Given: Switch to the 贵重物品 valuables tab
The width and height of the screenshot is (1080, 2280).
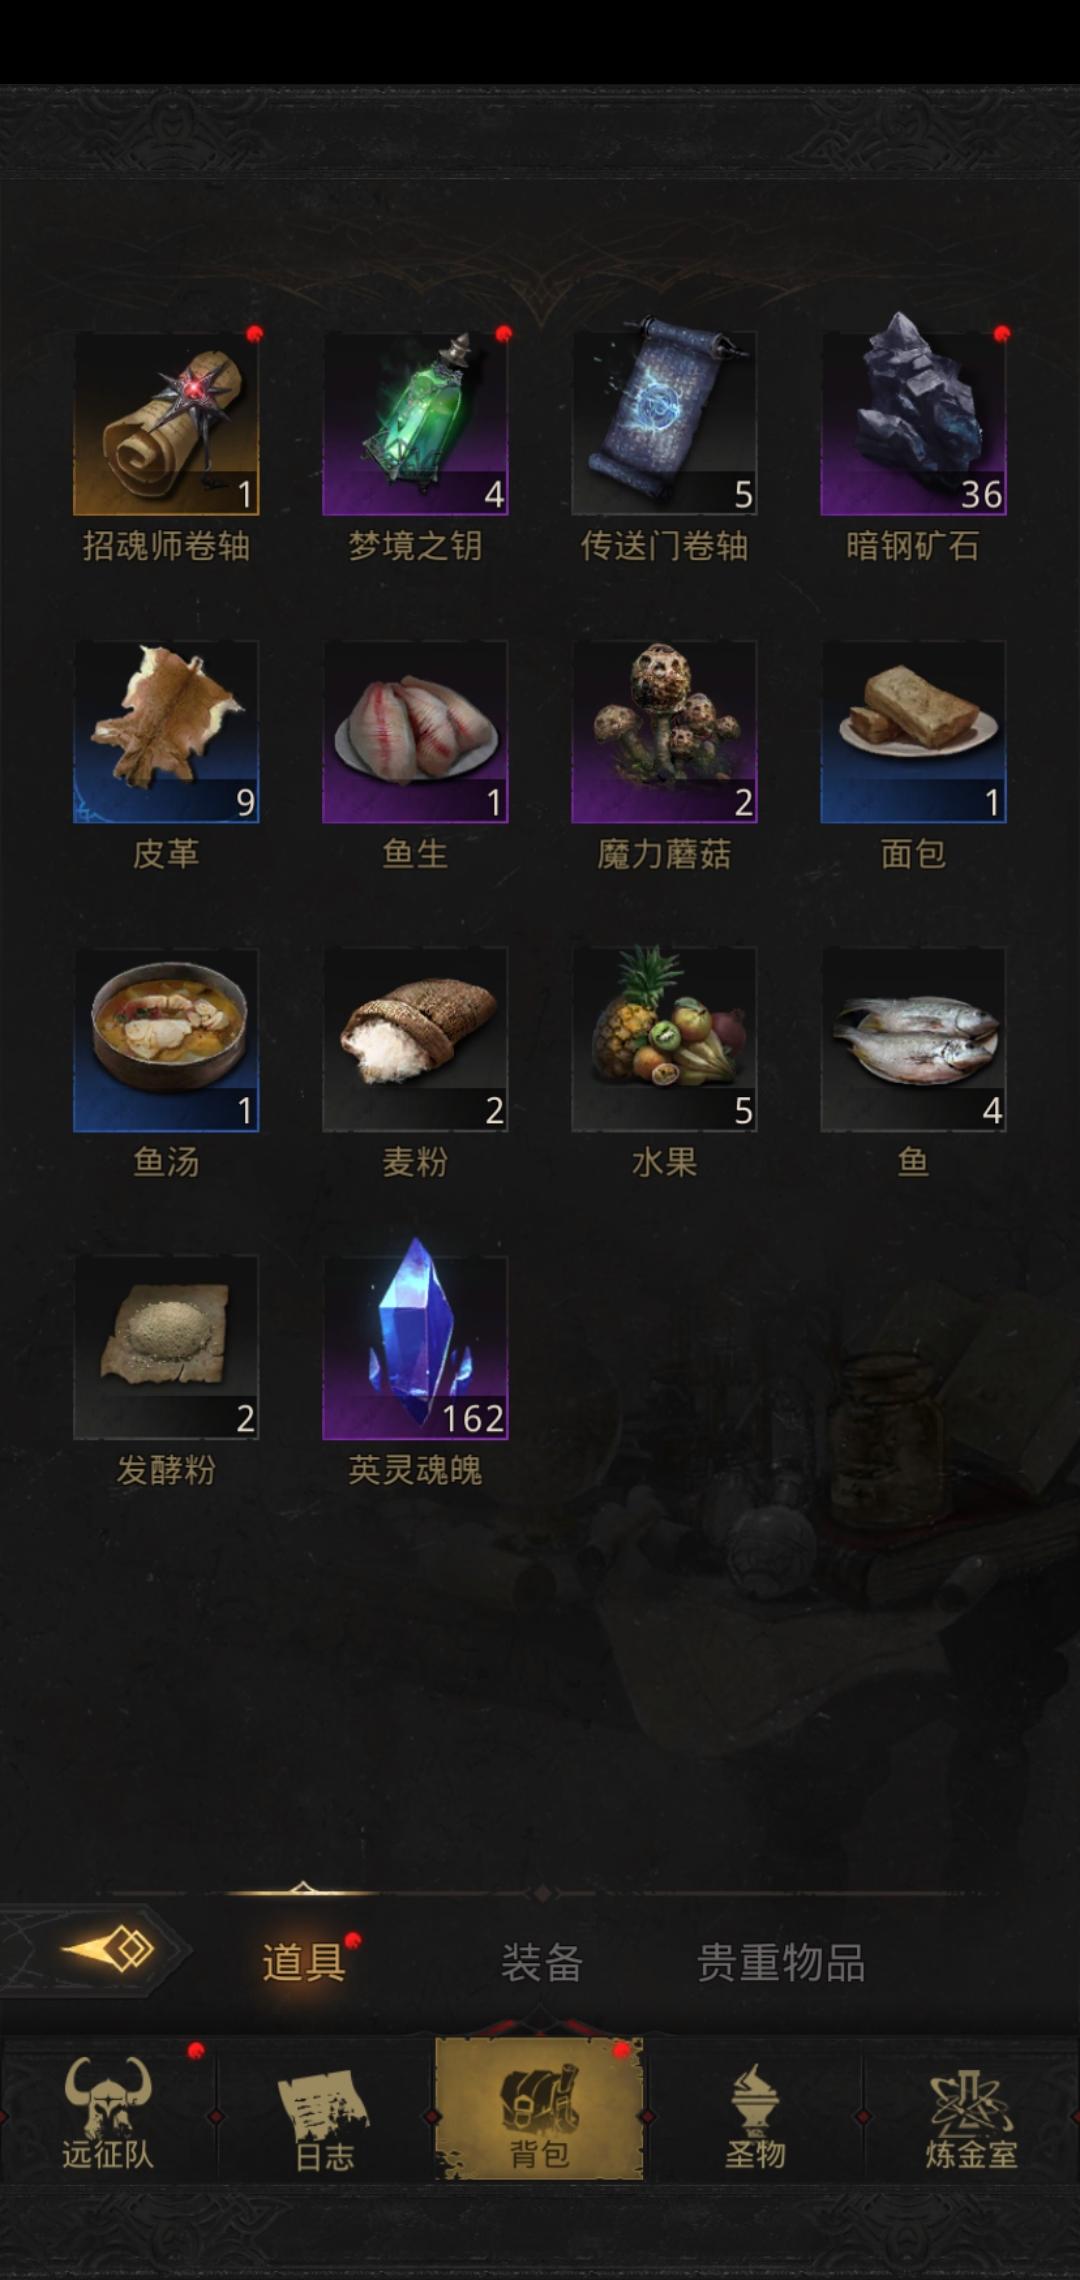Looking at the screenshot, I should (780, 1962).
